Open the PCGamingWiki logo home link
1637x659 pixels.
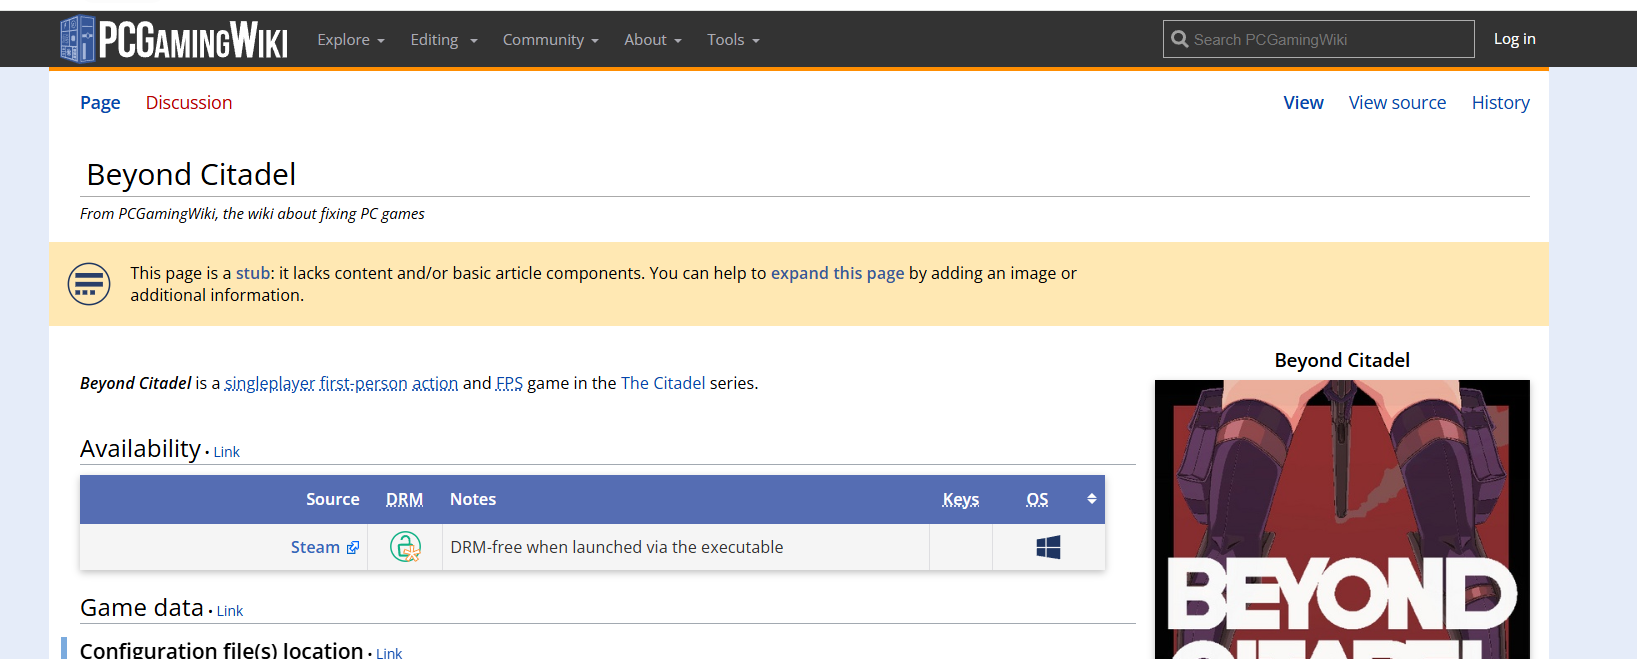(174, 40)
